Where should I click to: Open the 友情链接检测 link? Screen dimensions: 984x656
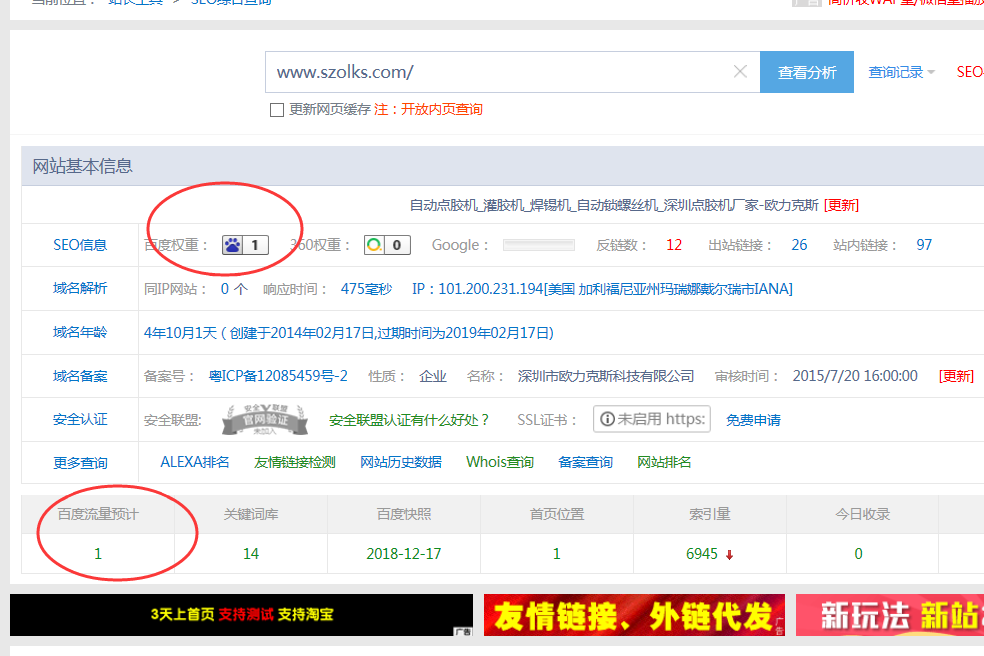(295, 462)
